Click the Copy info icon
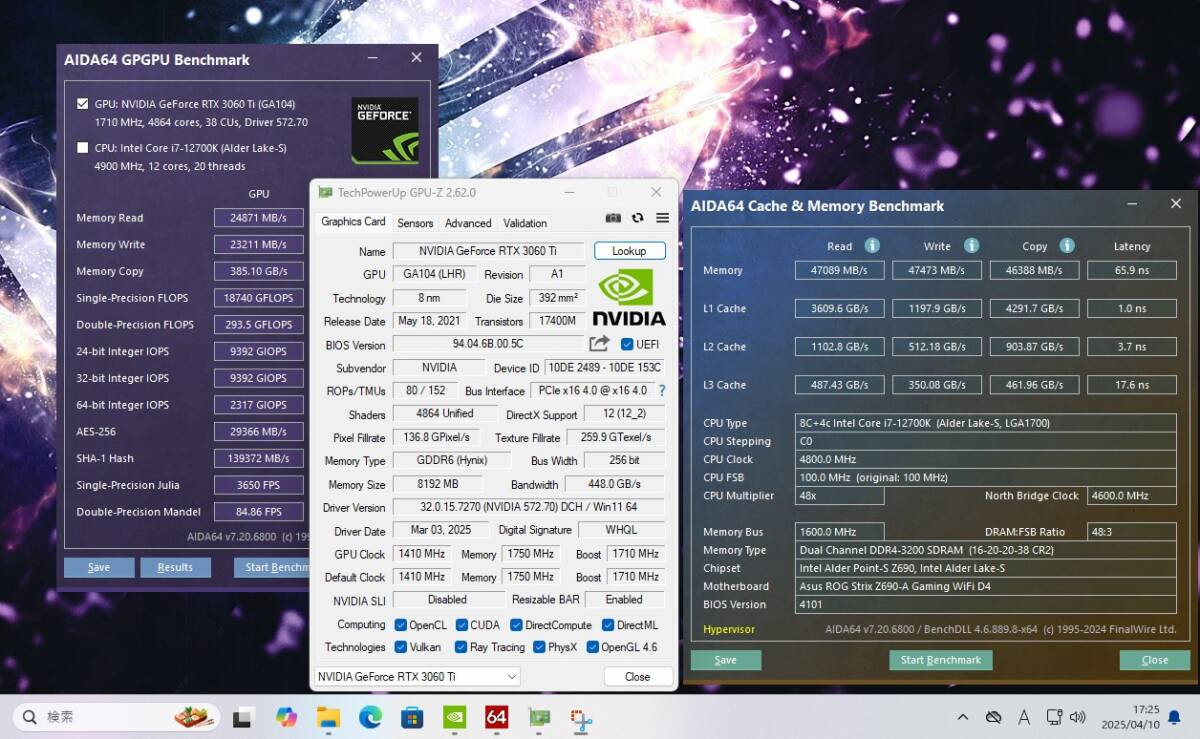The width and height of the screenshot is (1200, 739). (x=1066, y=245)
